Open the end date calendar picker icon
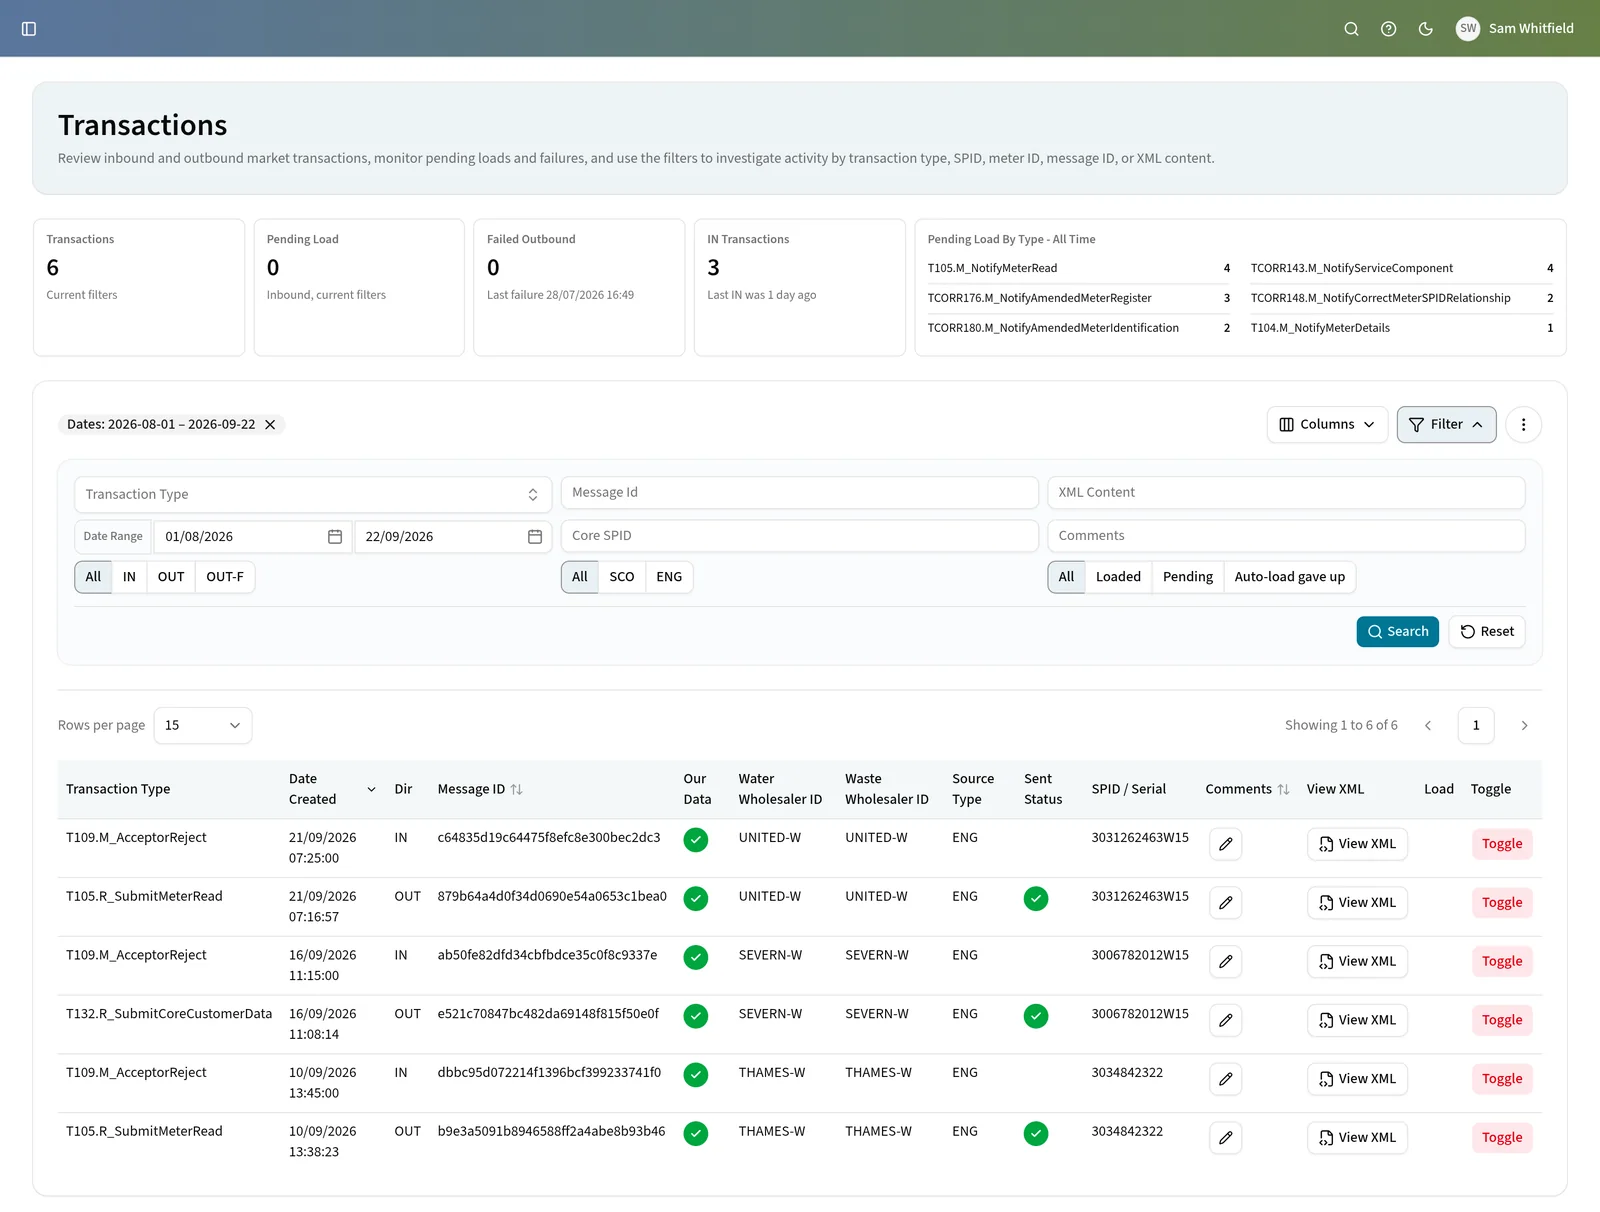This screenshot has height=1212, width=1600. [x=535, y=537]
